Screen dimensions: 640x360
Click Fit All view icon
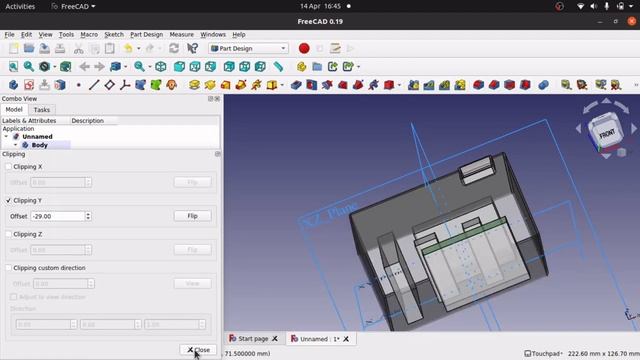pos(13,67)
